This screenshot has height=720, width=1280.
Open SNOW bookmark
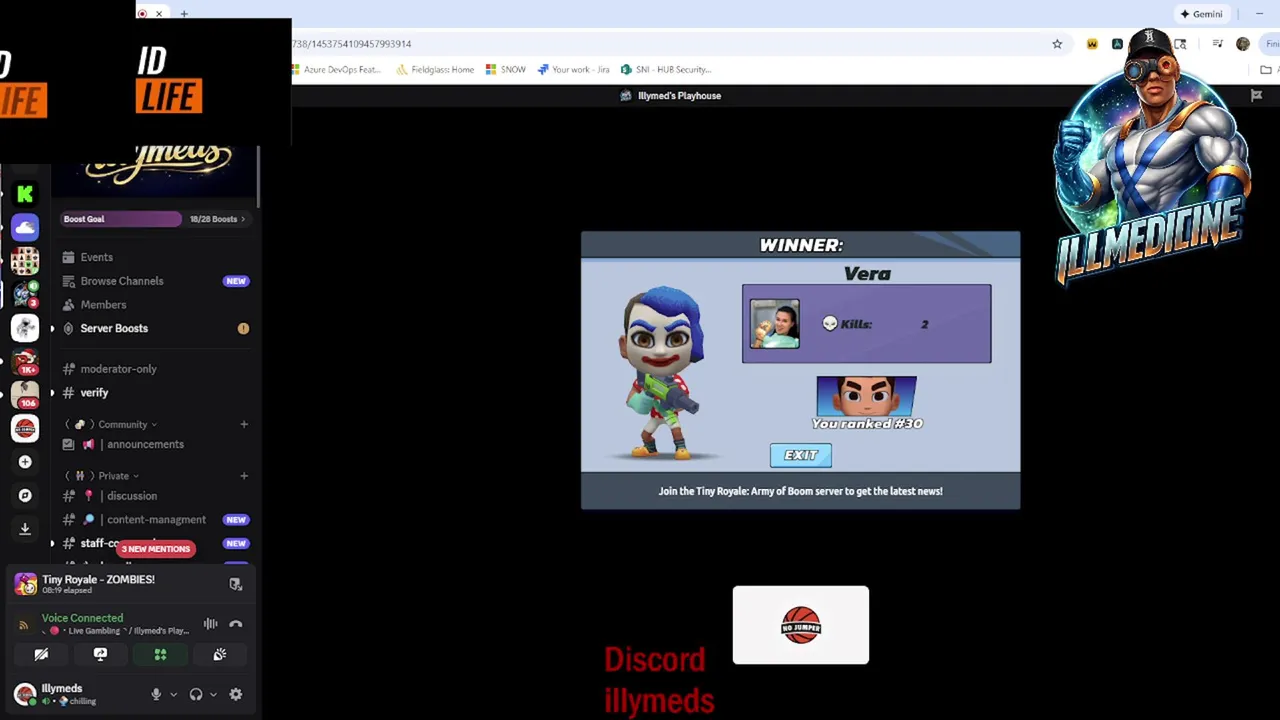point(506,70)
